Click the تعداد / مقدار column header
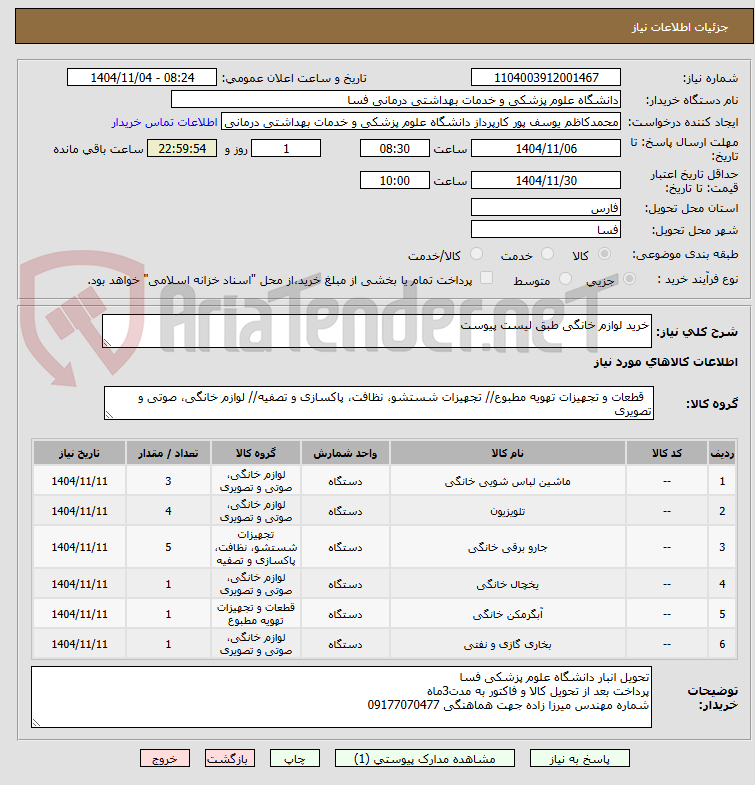The image size is (755, 785). point(168,453)
